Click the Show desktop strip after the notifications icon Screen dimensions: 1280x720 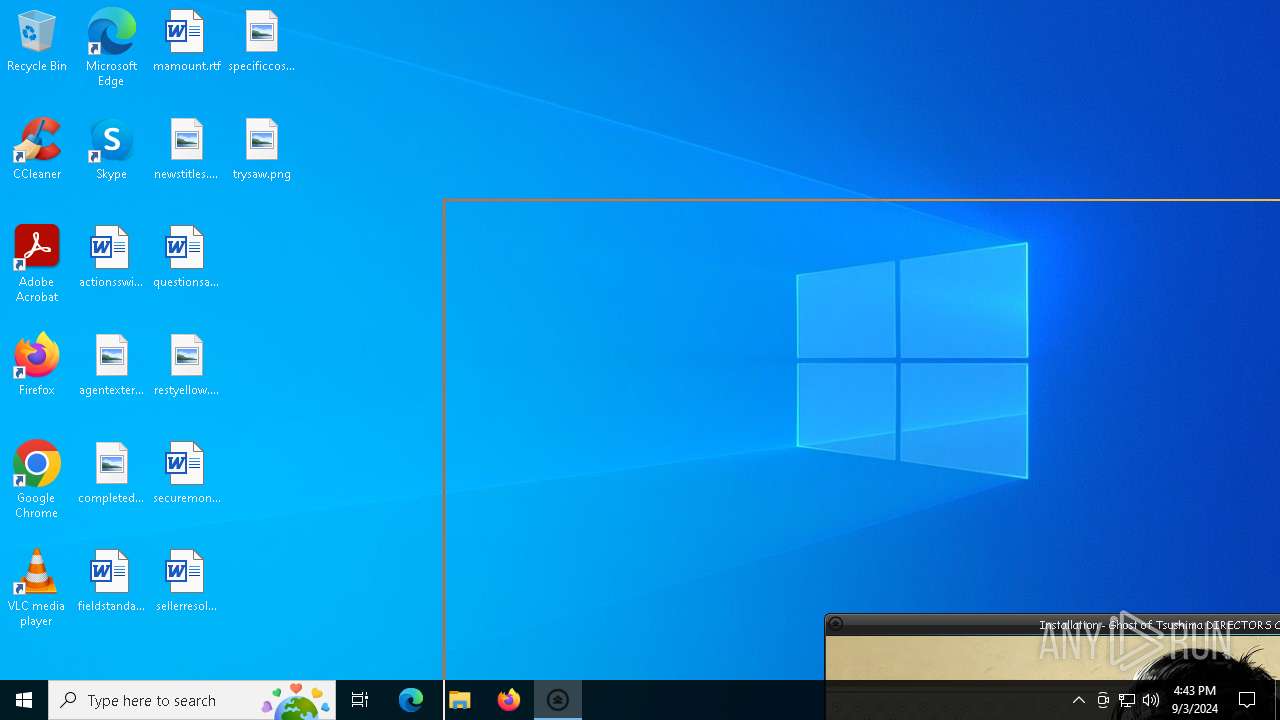pos(1277,700)
